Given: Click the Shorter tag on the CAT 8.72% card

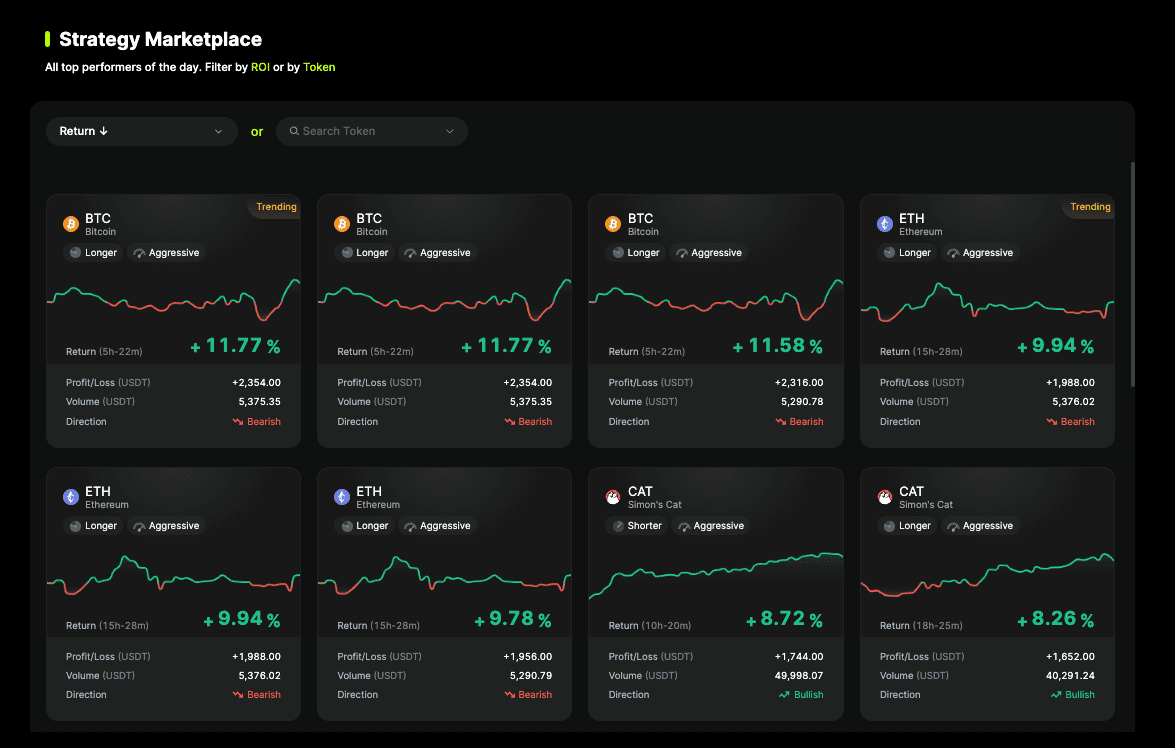Looking at the screenshot, I should point(637,526).
